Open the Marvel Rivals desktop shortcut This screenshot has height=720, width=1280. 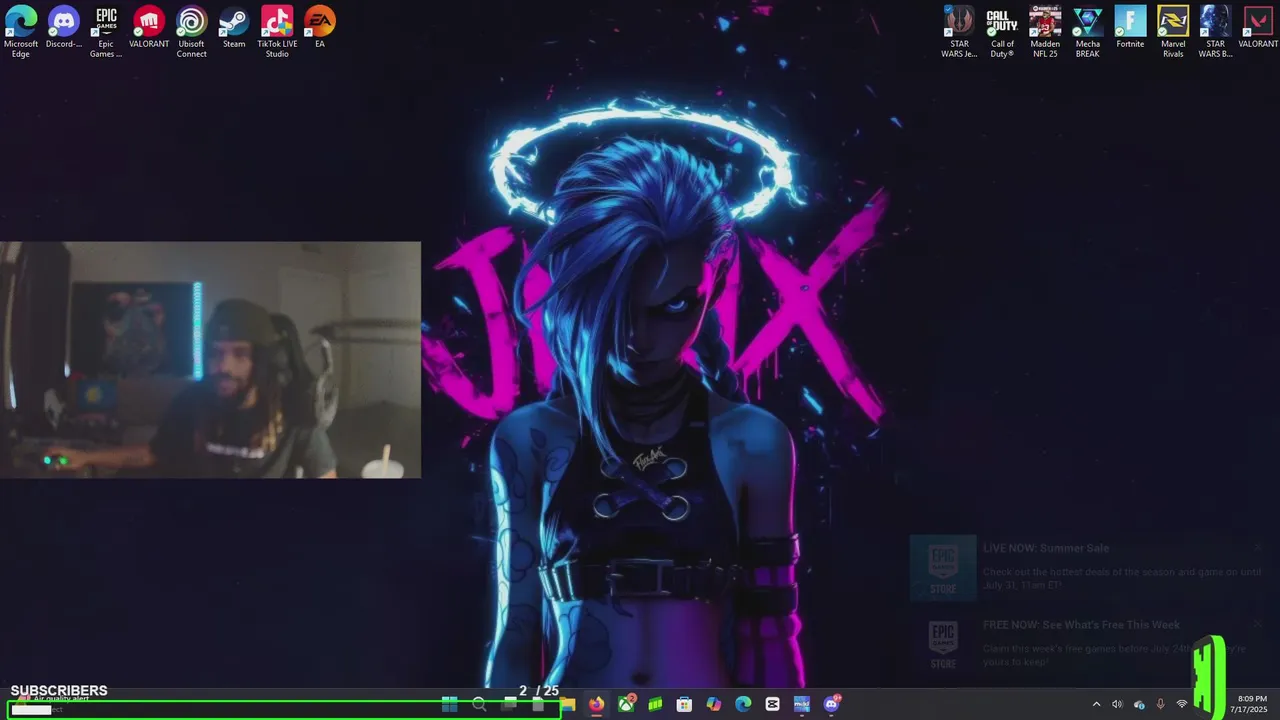[1173, 32]
